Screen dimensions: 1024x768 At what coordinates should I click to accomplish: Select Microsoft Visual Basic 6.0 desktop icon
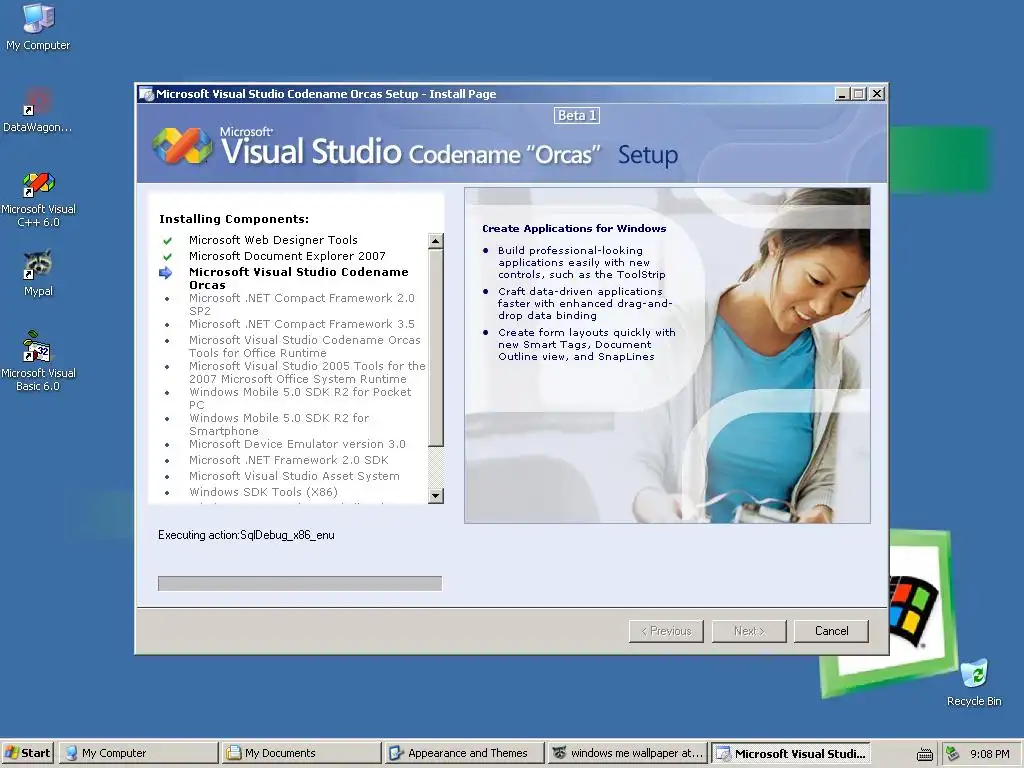38,361
